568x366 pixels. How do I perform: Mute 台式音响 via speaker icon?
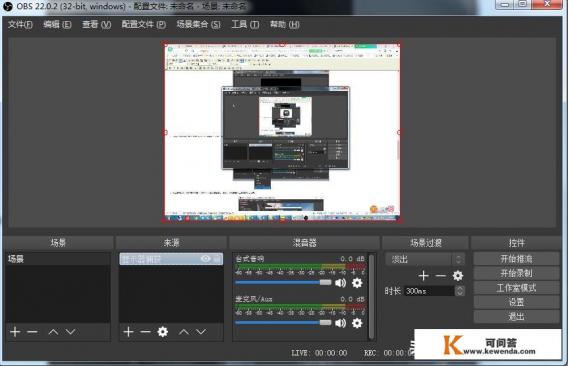pyautogui.click(x=341, y=283)
